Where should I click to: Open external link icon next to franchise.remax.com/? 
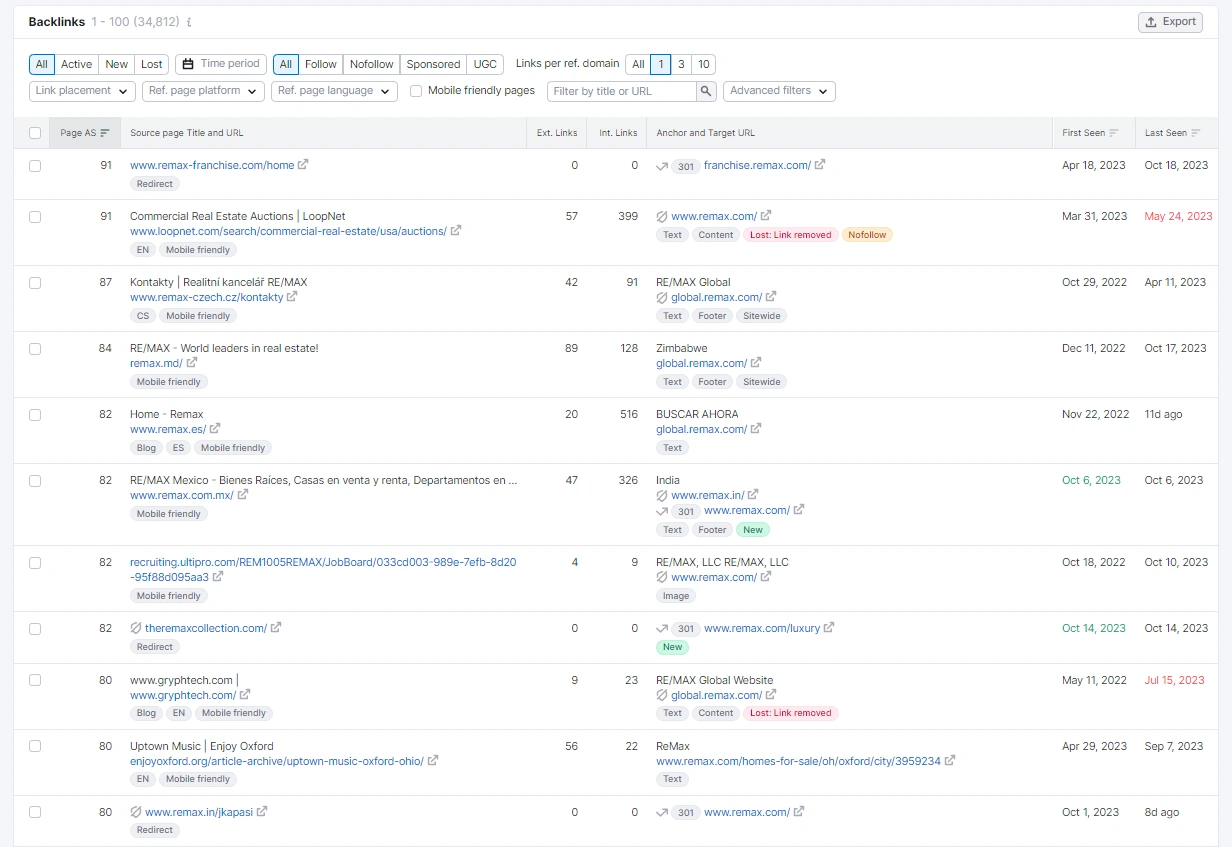click(820, 165)
